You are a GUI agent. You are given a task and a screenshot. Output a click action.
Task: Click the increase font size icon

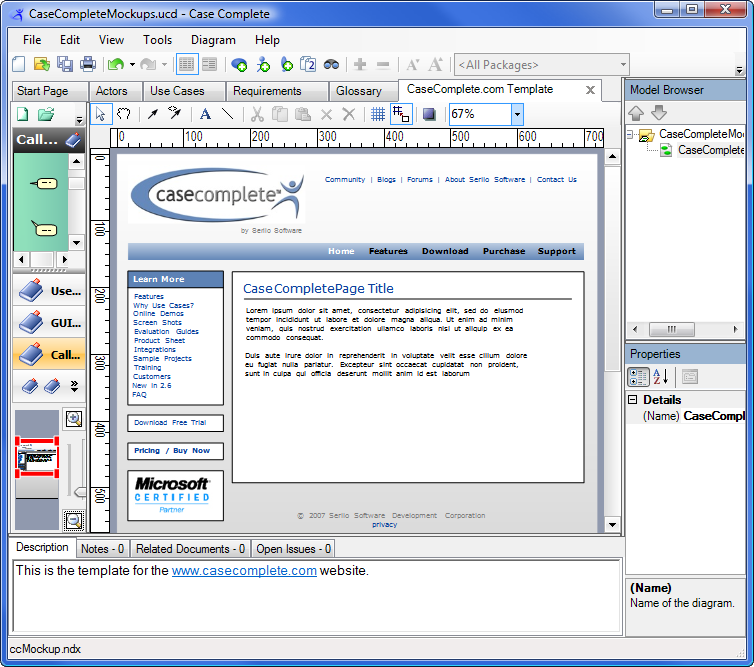tap(436, 64)
